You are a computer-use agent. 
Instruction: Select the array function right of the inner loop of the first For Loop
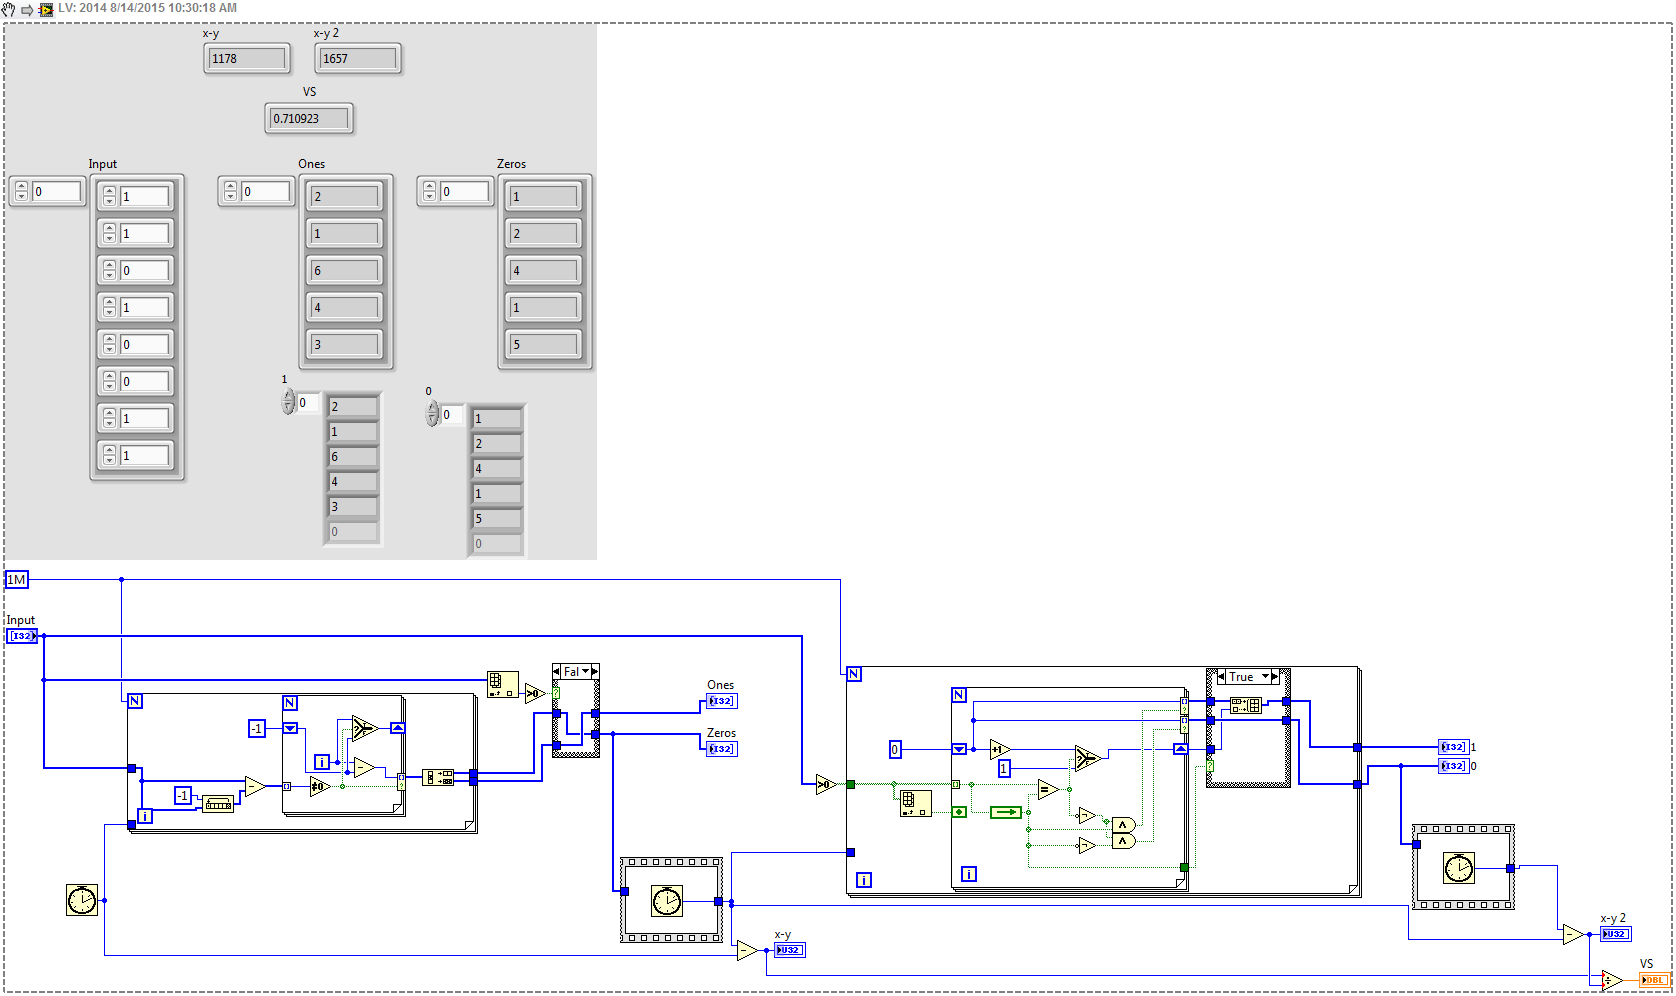(x=438, y=777)
